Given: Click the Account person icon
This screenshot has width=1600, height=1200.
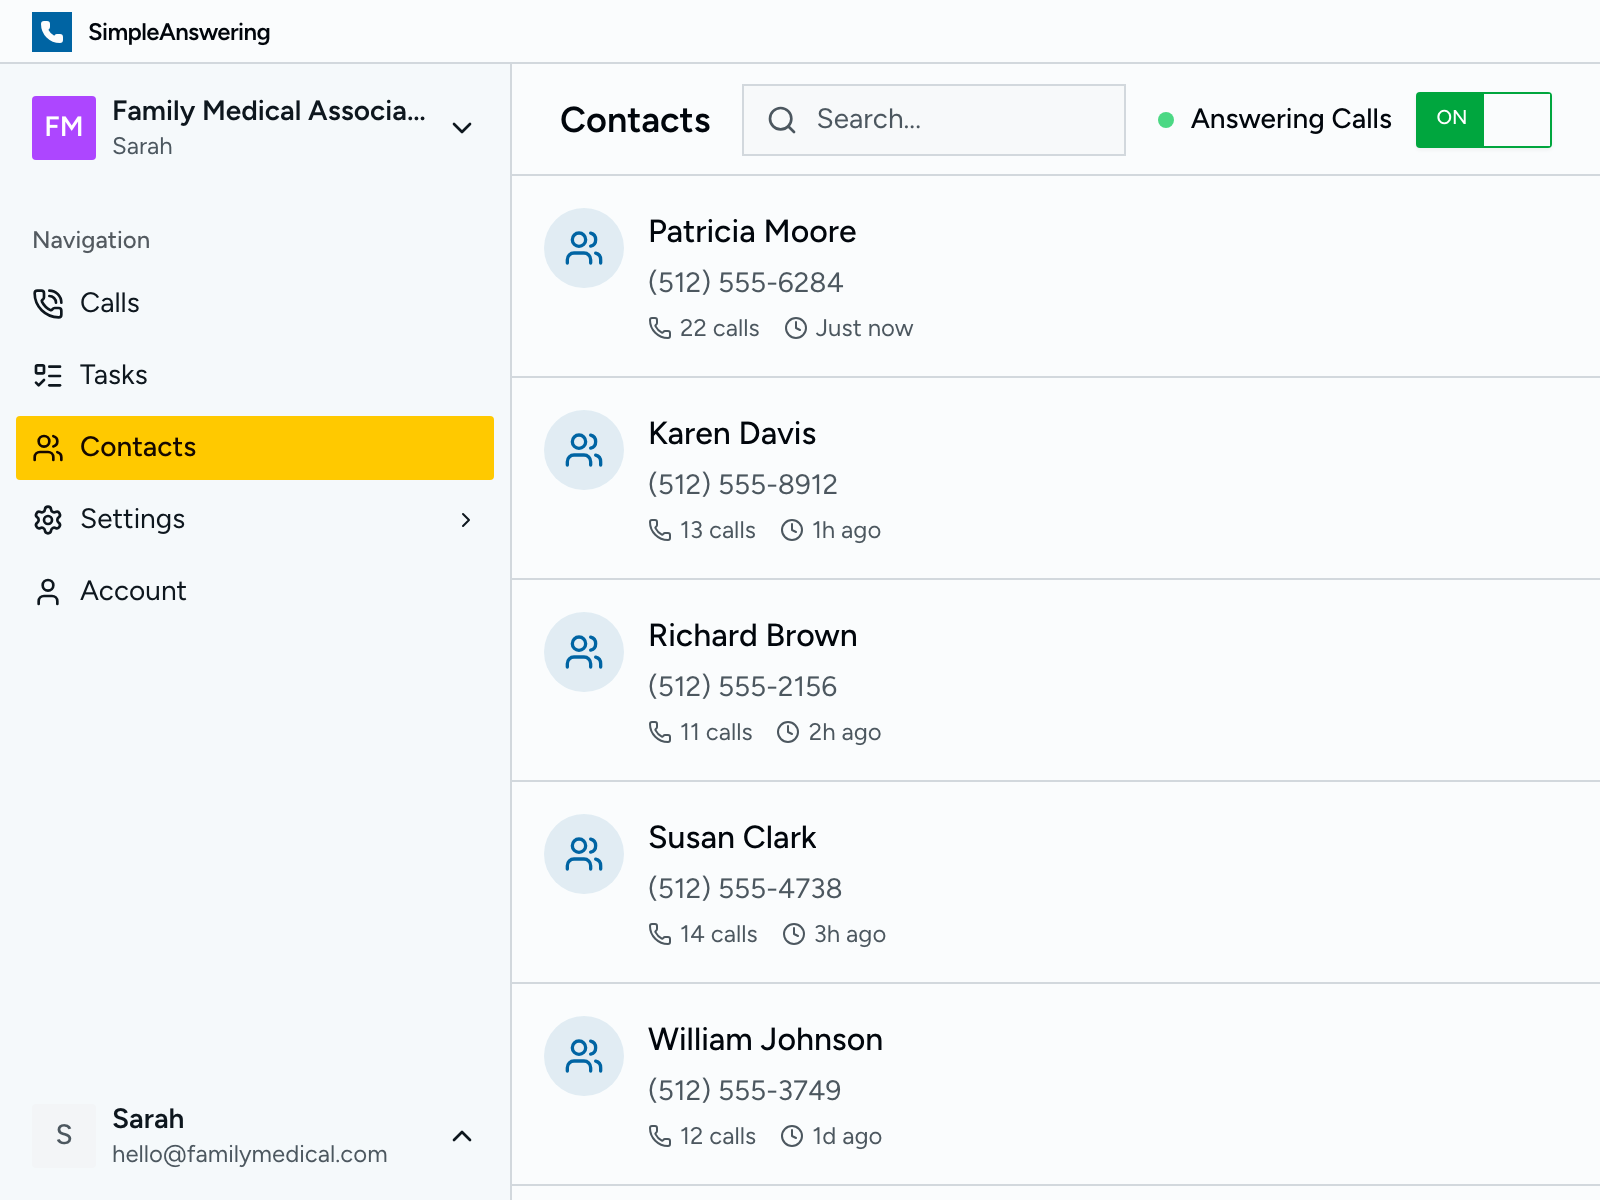Looking at the screenshot, I should tap(48, 591).
